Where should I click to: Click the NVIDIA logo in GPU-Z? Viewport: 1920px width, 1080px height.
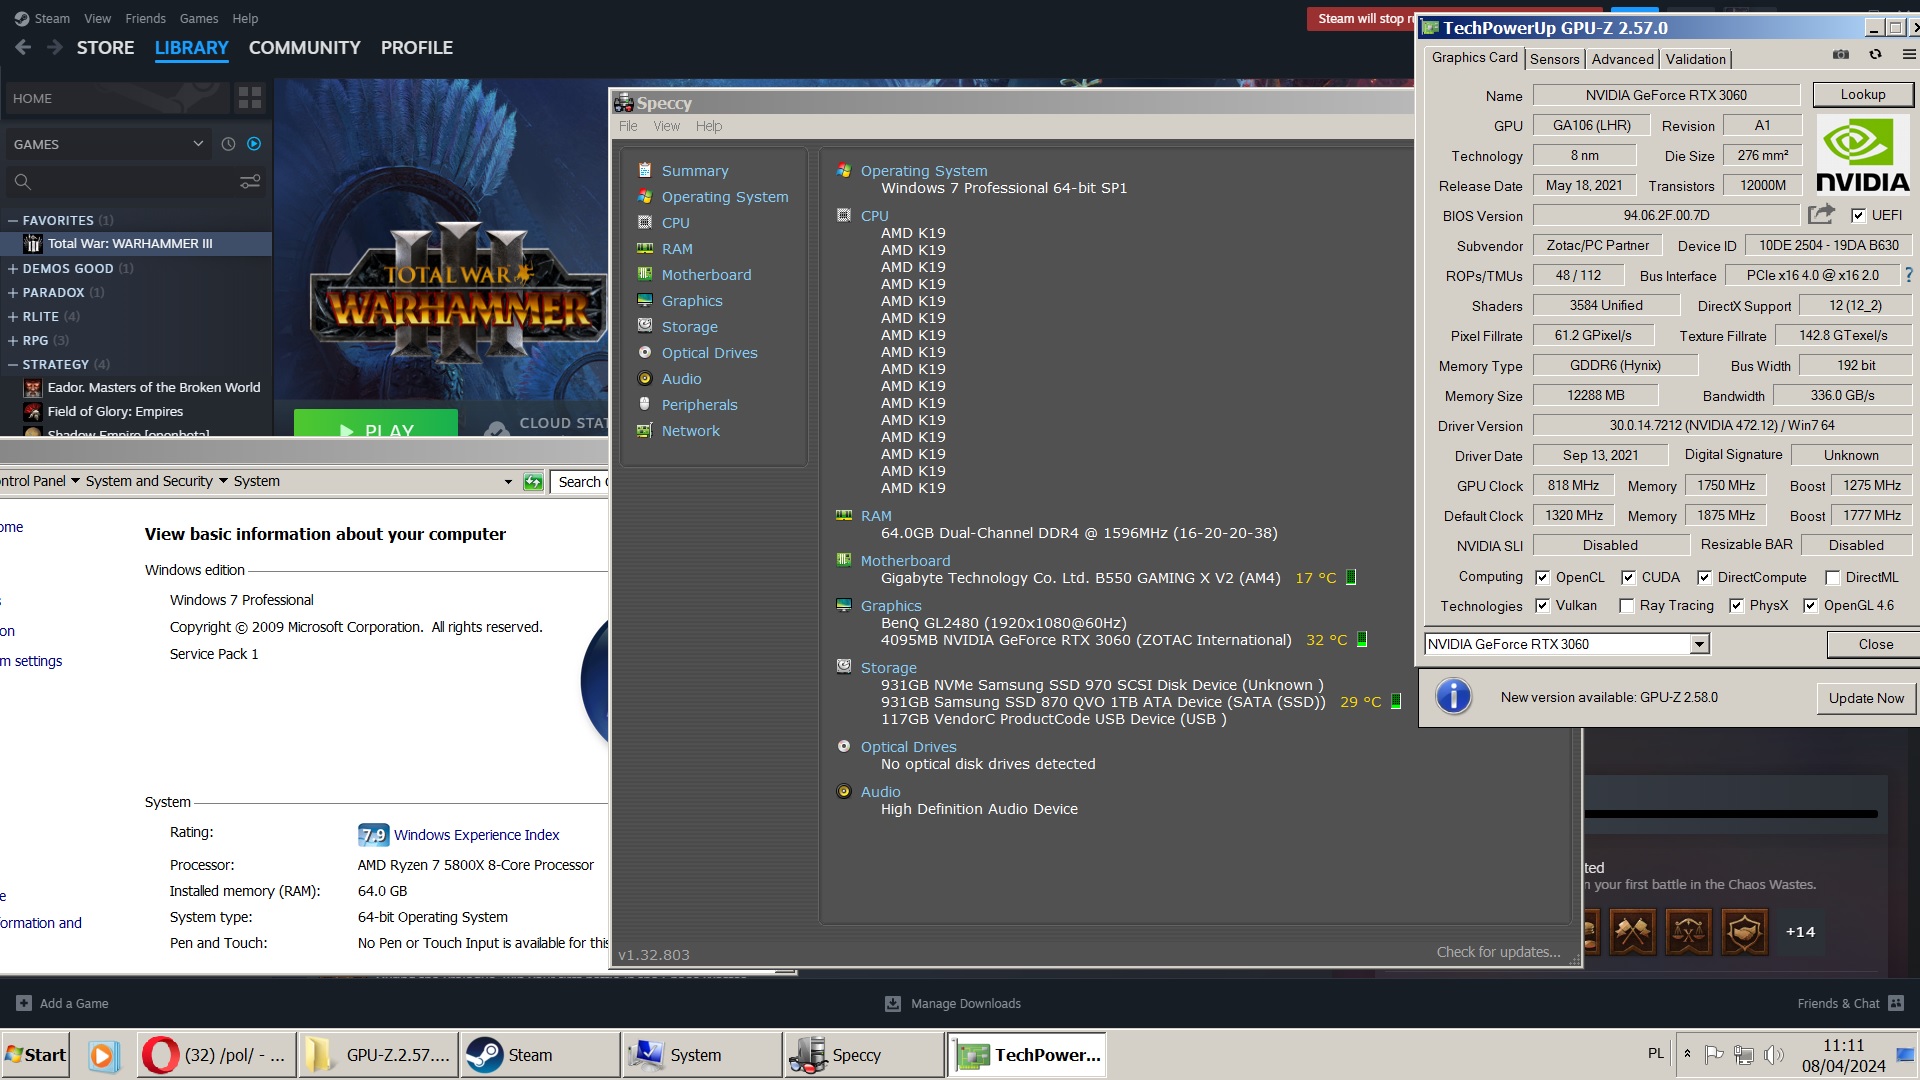point(1862,153)
